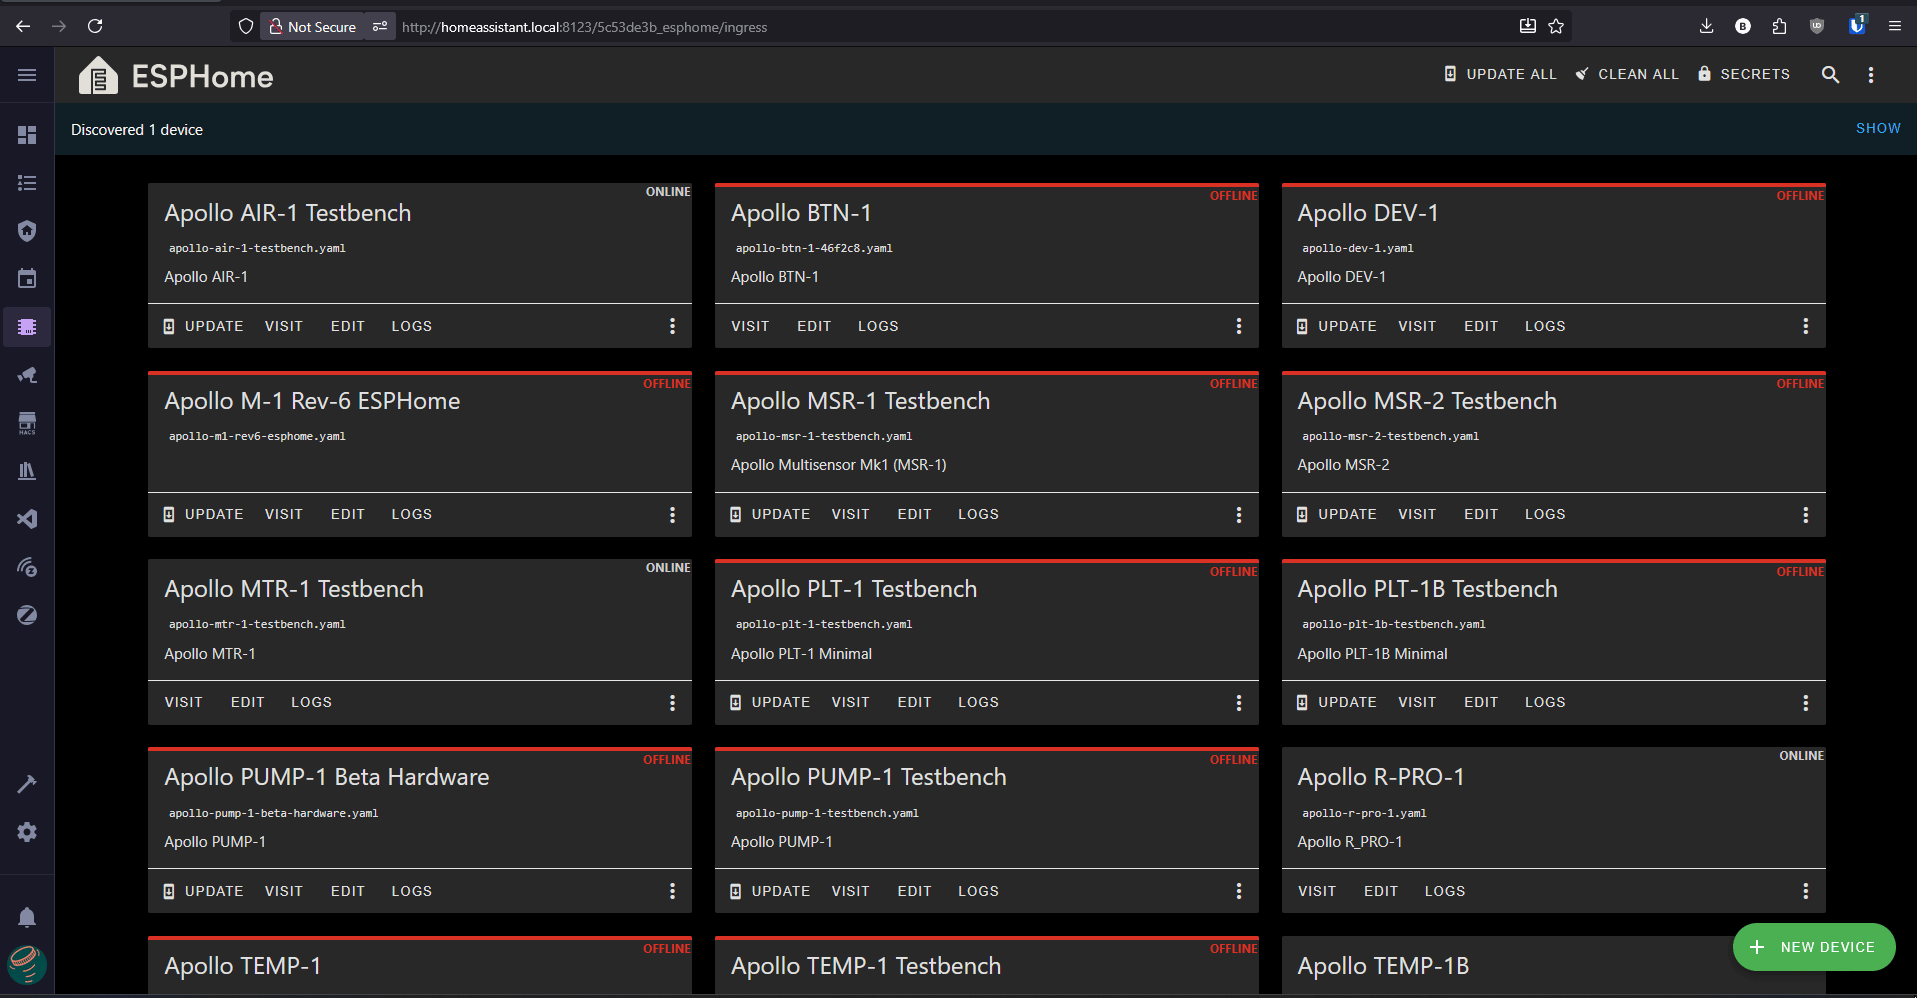
Task: Open the HACS sidebar icon
Action: [x=27, y=423]
